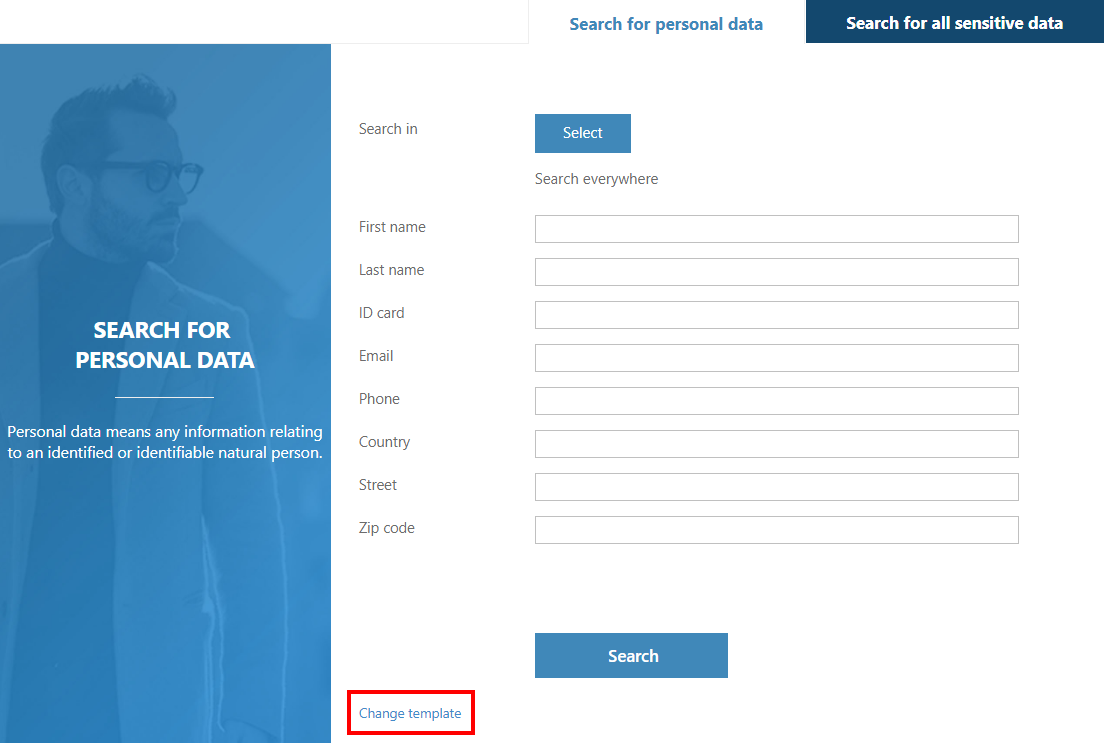Viewport: 1104px width, 743px height.
Task: Open the 'Change template' link
Action: 410,714
